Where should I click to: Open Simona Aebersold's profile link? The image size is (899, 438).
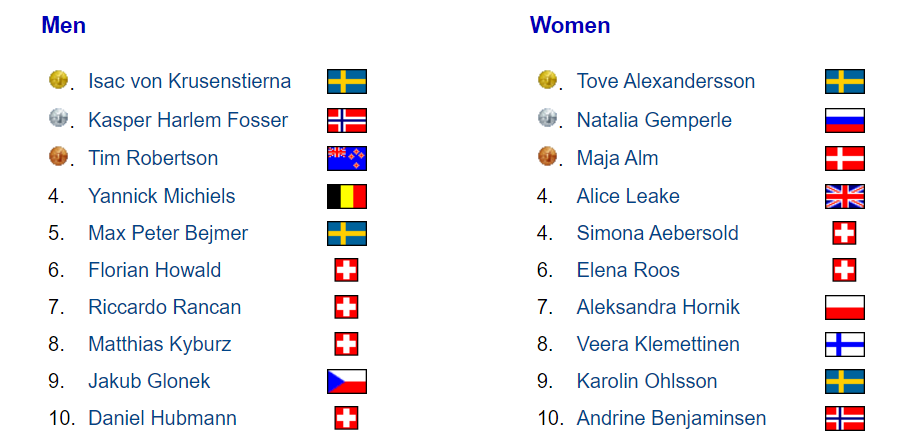pos(658,233)
